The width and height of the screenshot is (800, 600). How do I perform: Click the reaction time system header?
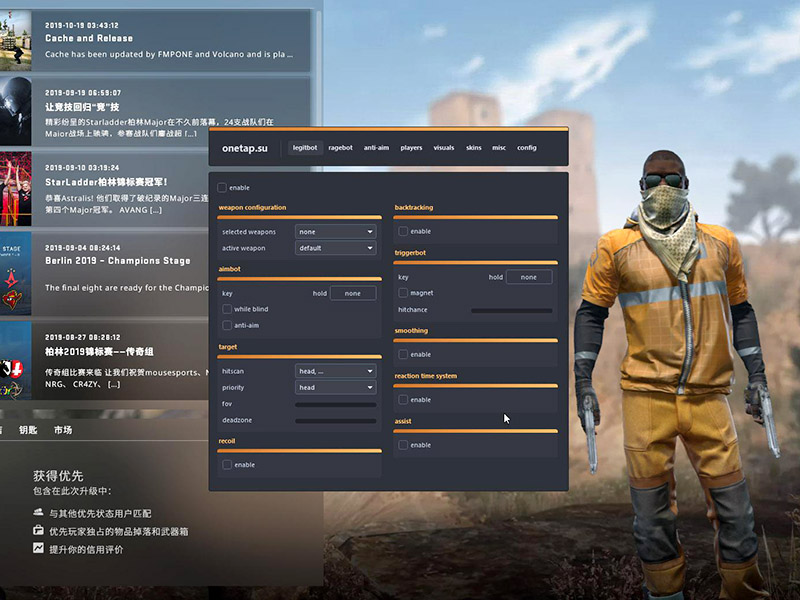(426, 376)
